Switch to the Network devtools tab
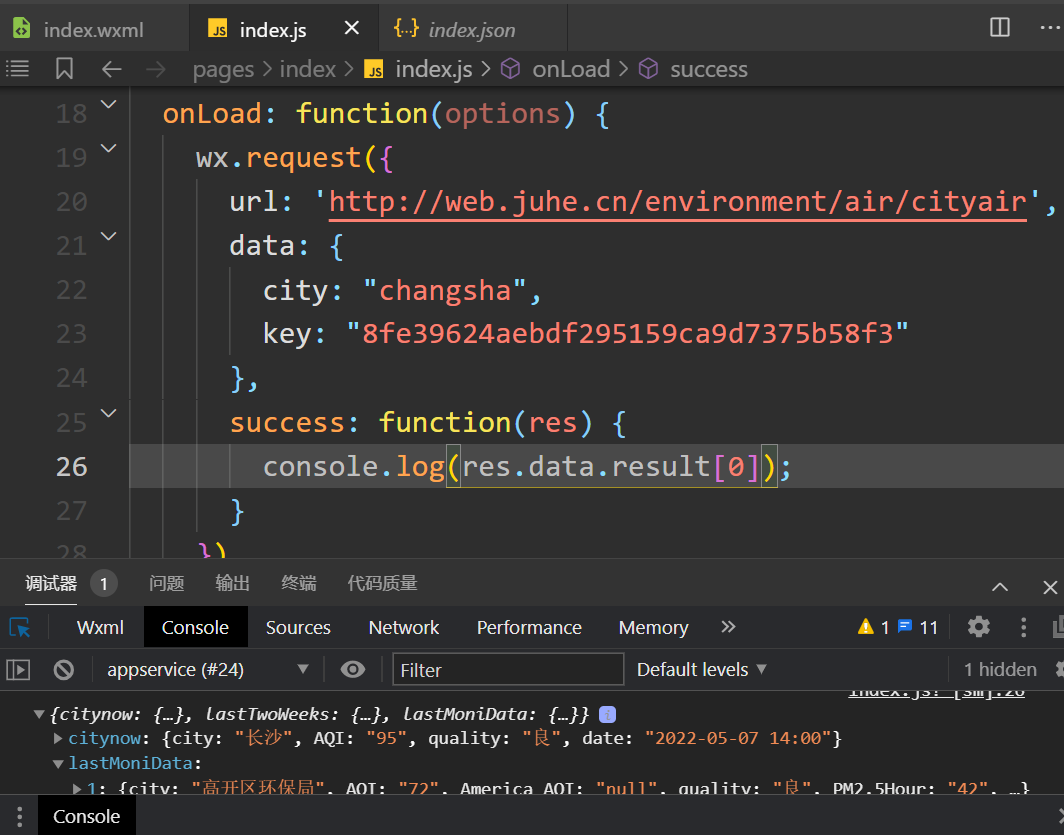The width and height of the screenshot is (1064, 835). (404, 627)
